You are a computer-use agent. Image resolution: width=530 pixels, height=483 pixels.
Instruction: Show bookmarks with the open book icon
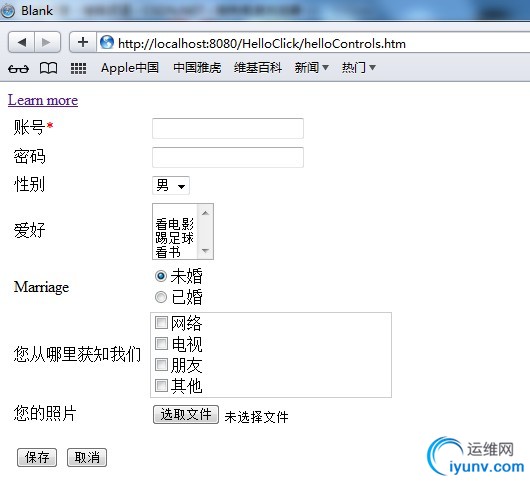48,68
